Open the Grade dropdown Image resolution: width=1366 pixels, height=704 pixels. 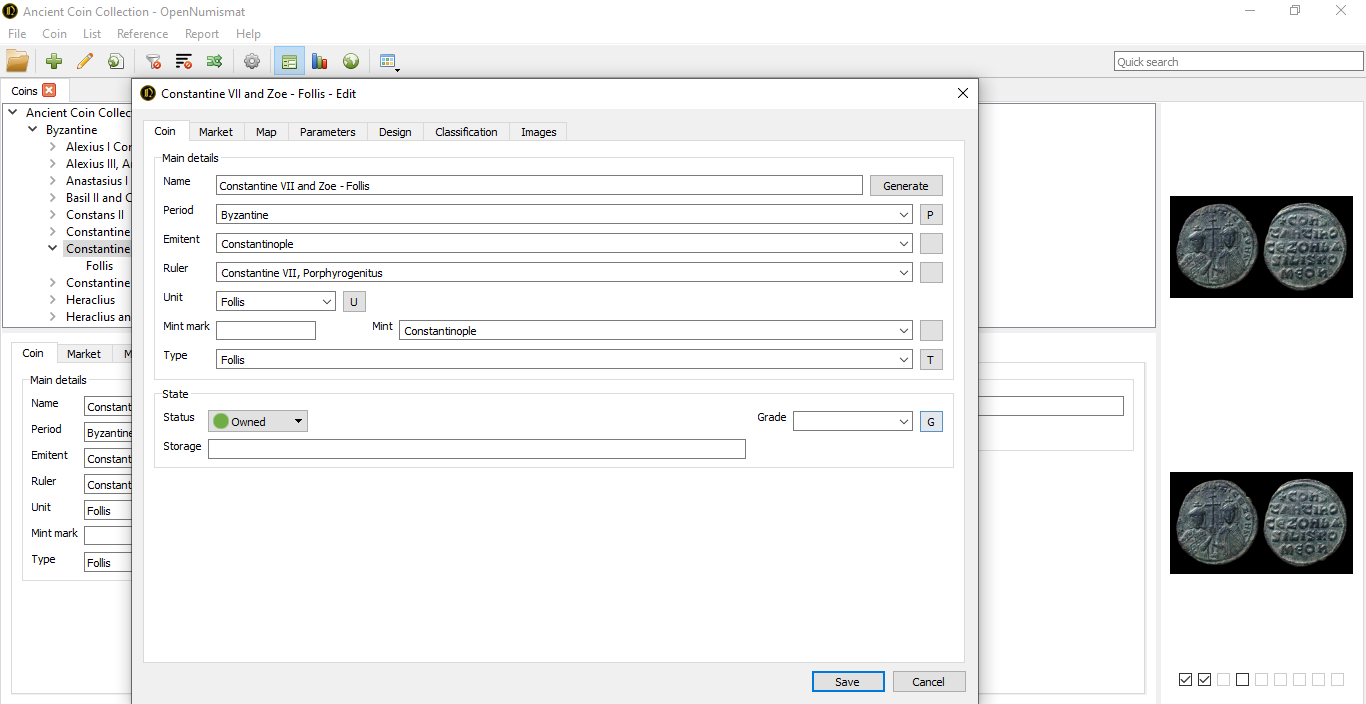click(x=853, y=422)
